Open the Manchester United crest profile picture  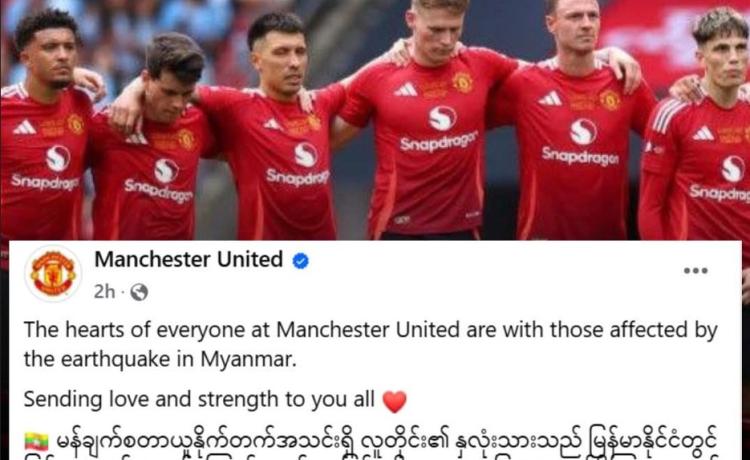coord(53,274)
